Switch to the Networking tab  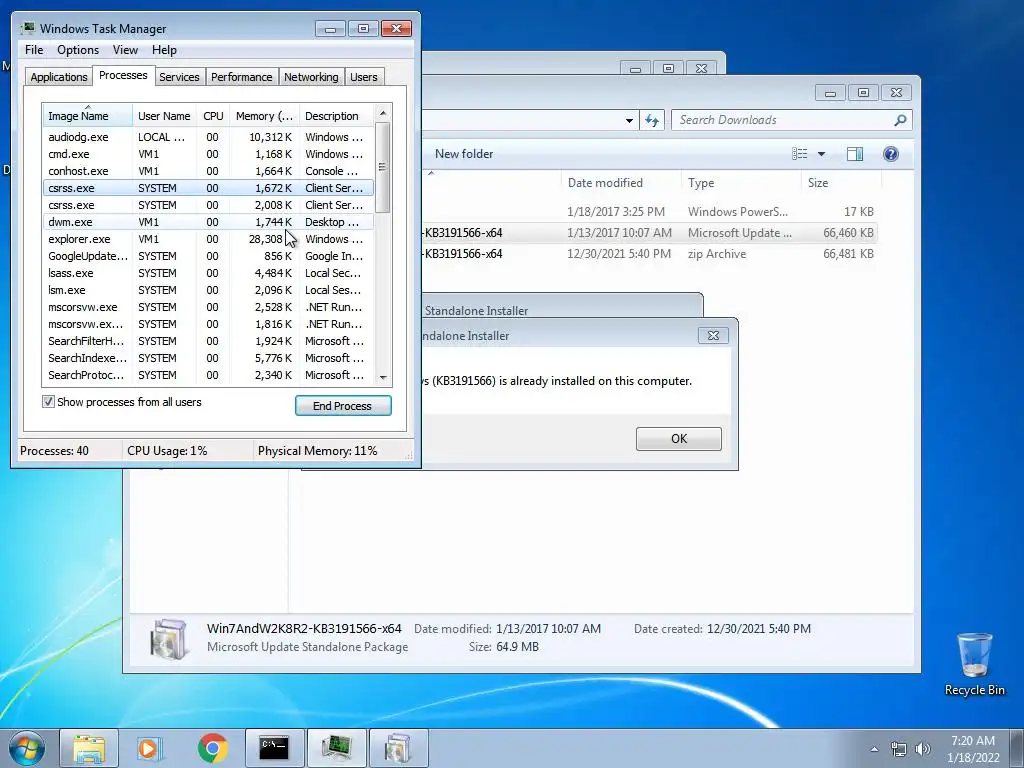tap(311, 77)
